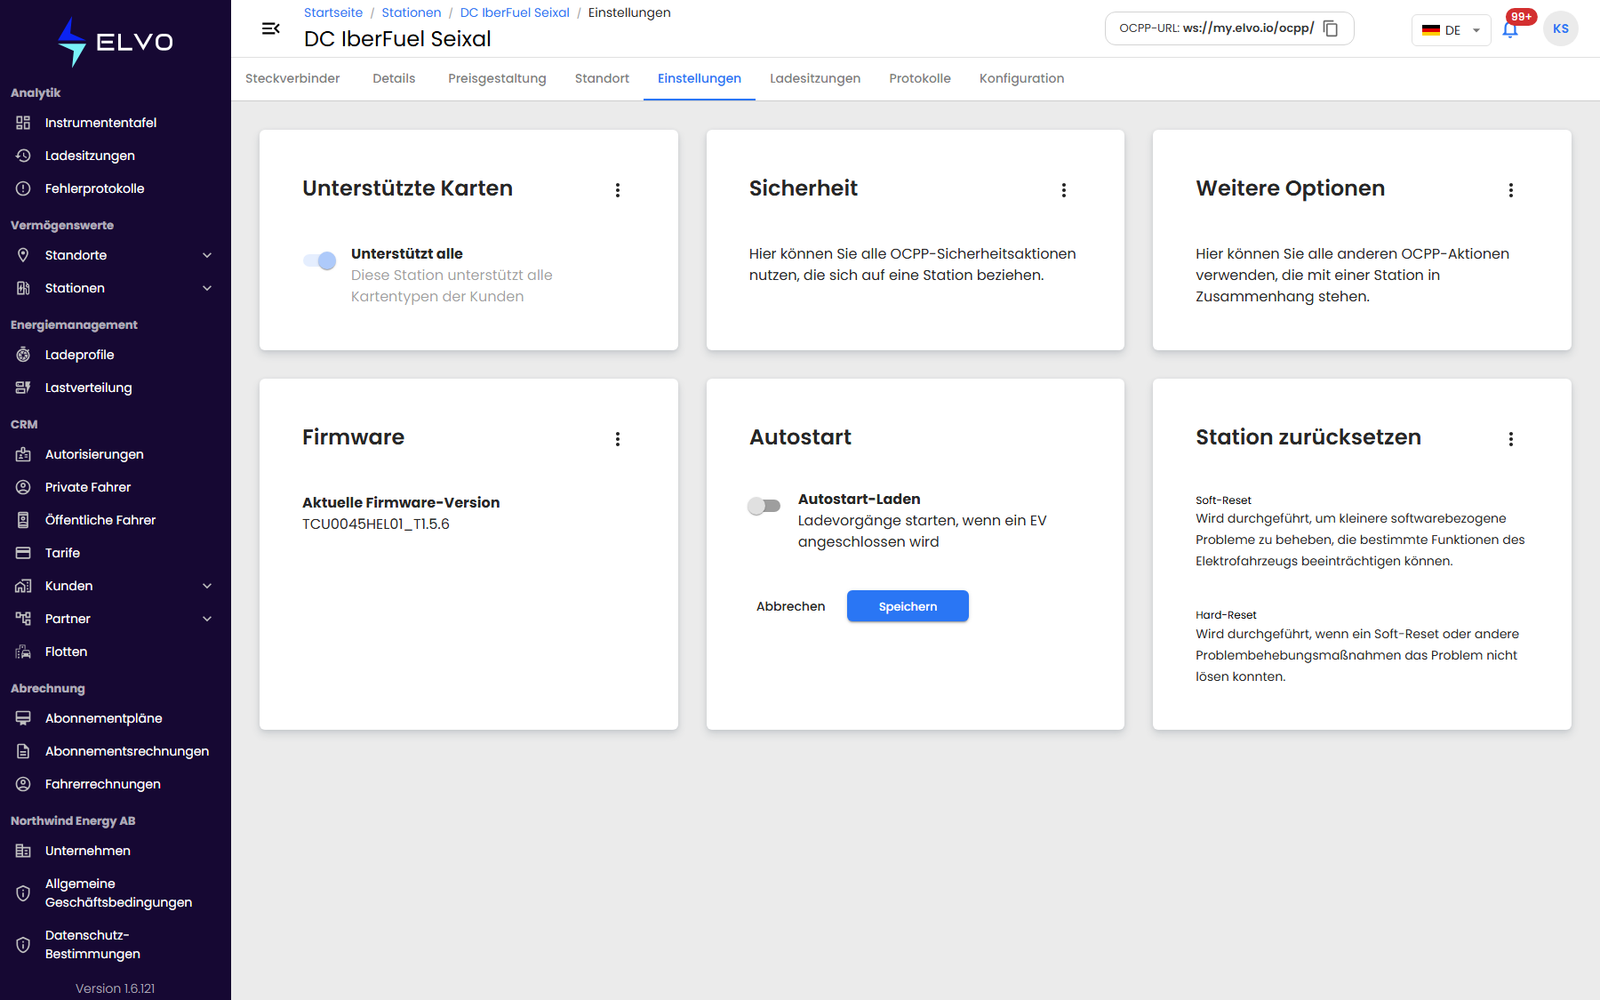Click the Datenschutz-Bestimmungen shield icon

[x=23, y=945]
